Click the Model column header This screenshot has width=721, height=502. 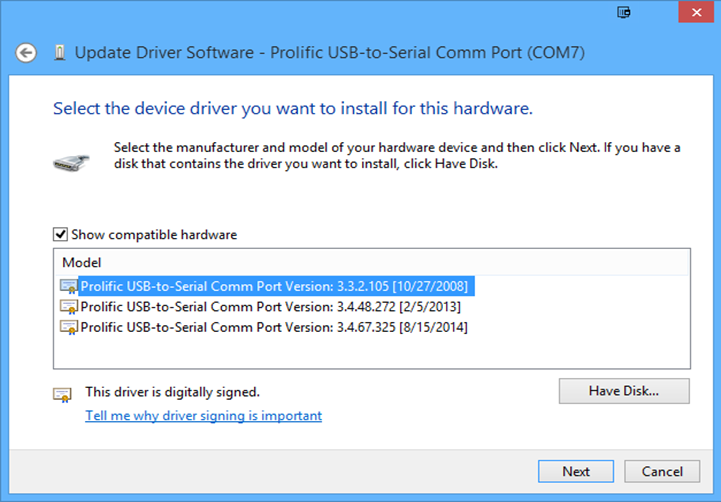coord(81,262)
